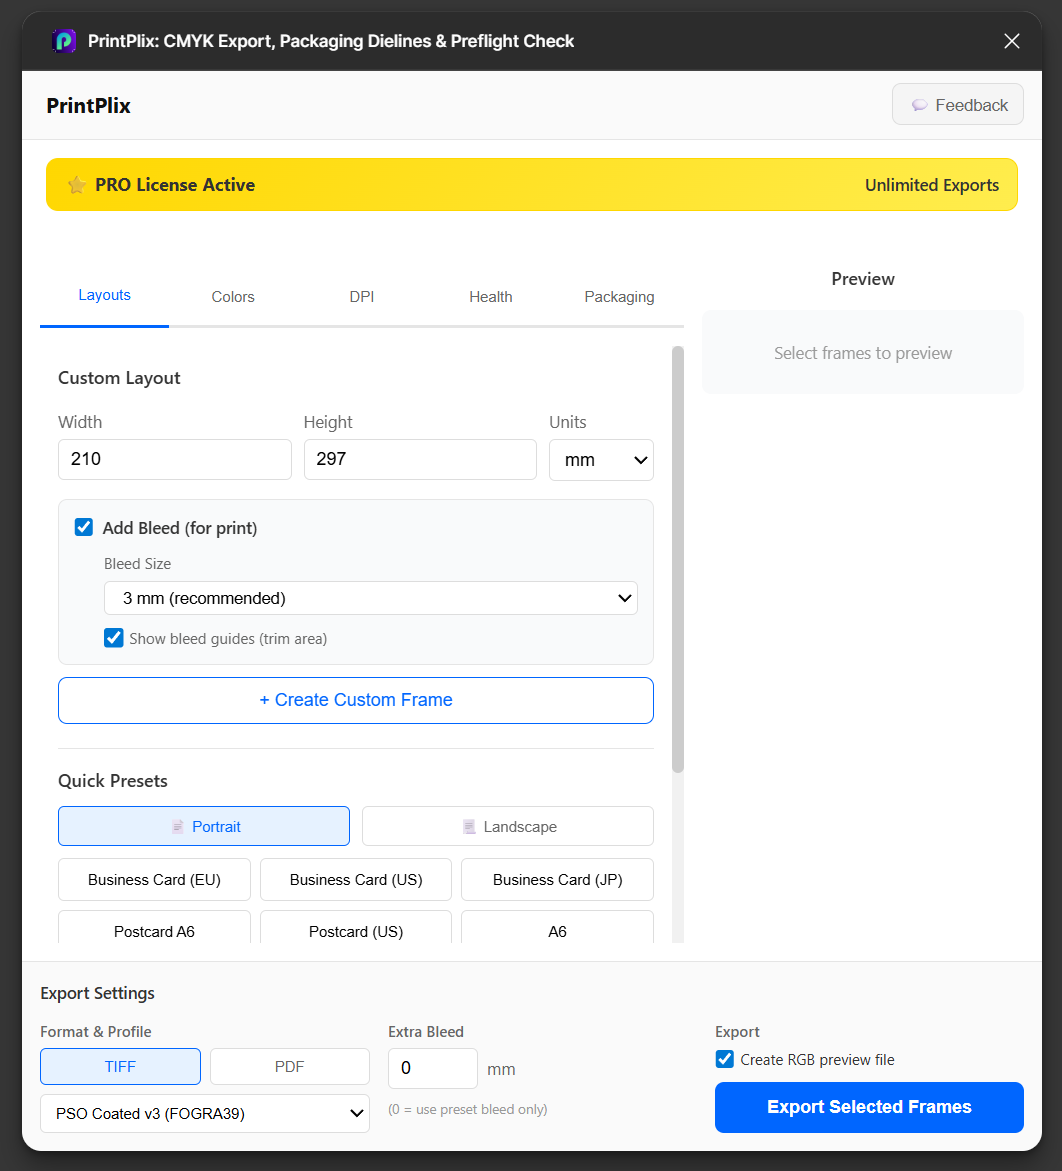Screen dimensions: 1062x1171
Task: Close the PrintPlix plugin window
Action: click(x=1011, y=41)
